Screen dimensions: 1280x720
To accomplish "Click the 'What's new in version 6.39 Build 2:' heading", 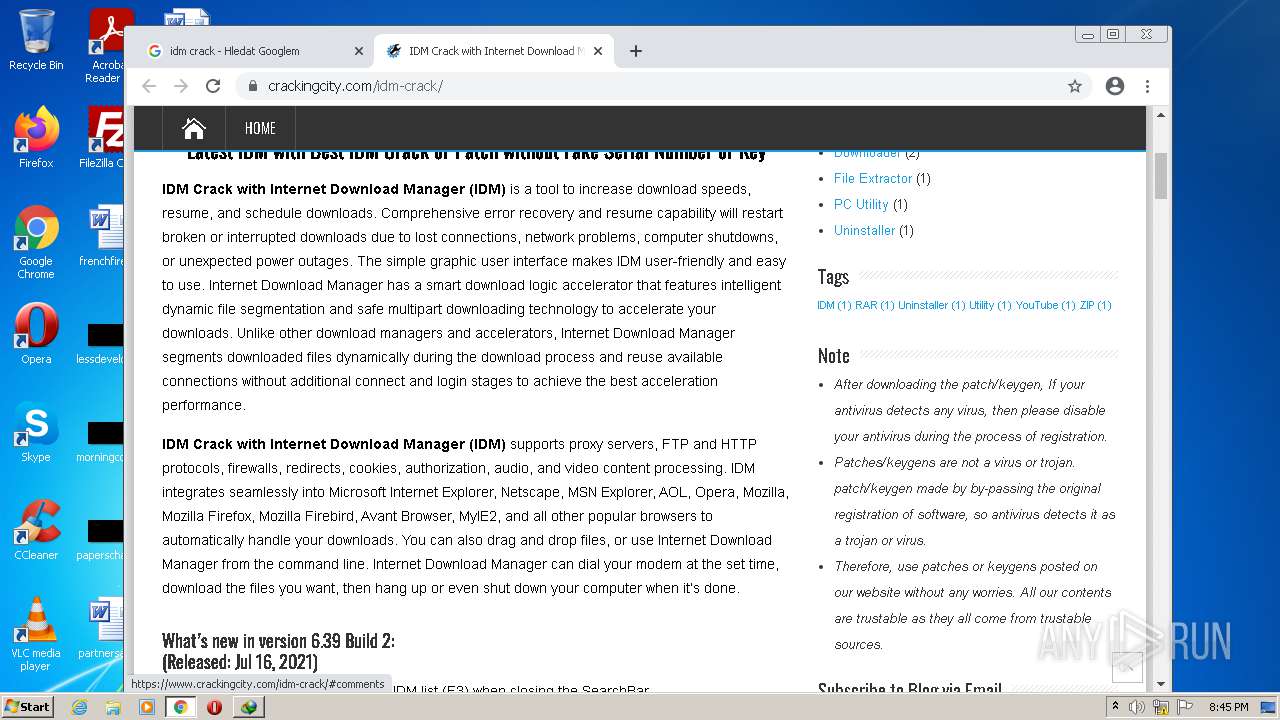I will pyautogui.click(x=278, y=641).
